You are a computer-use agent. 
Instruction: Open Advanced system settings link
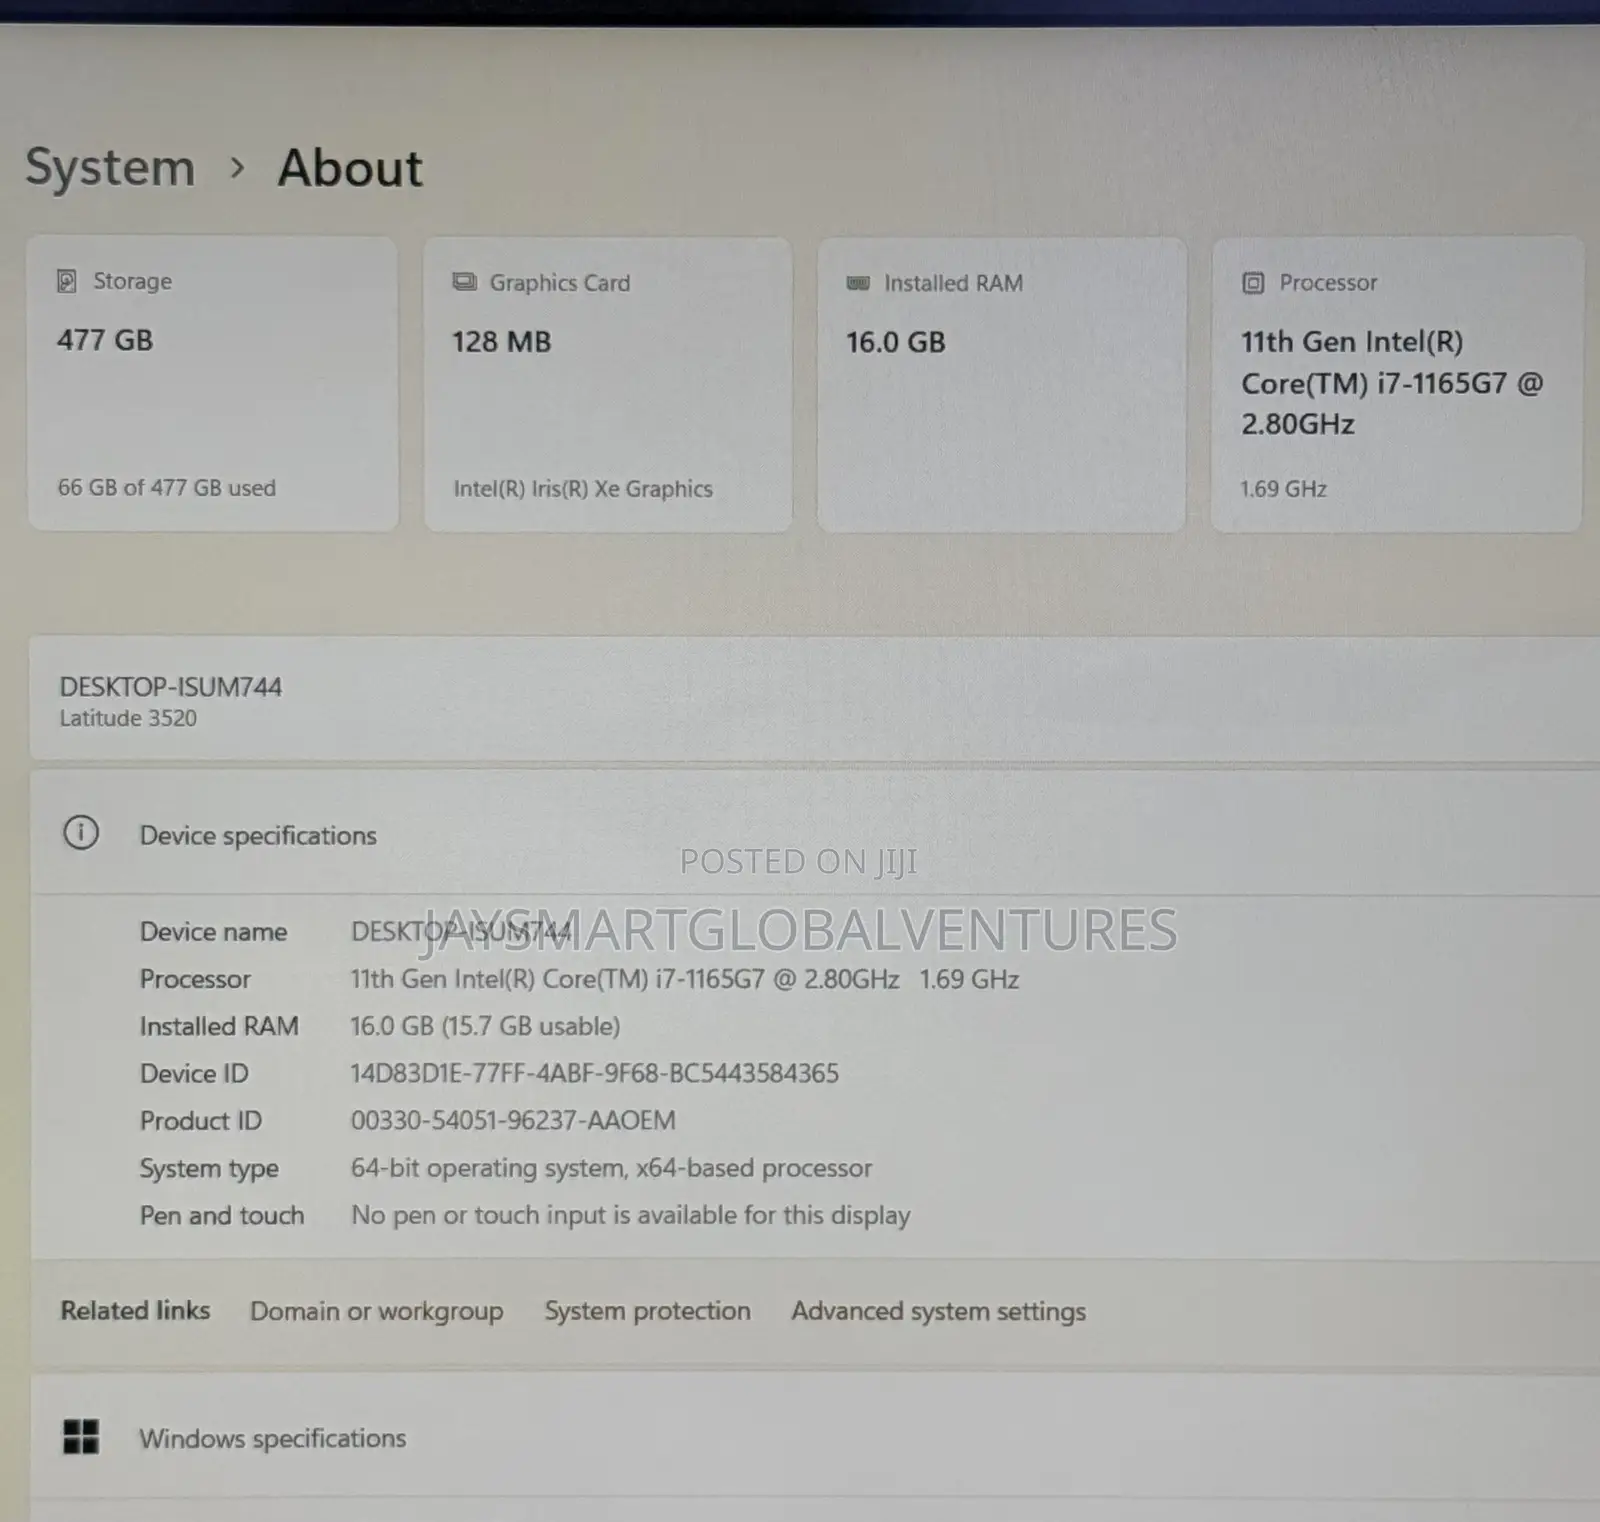pos(938,1311)
